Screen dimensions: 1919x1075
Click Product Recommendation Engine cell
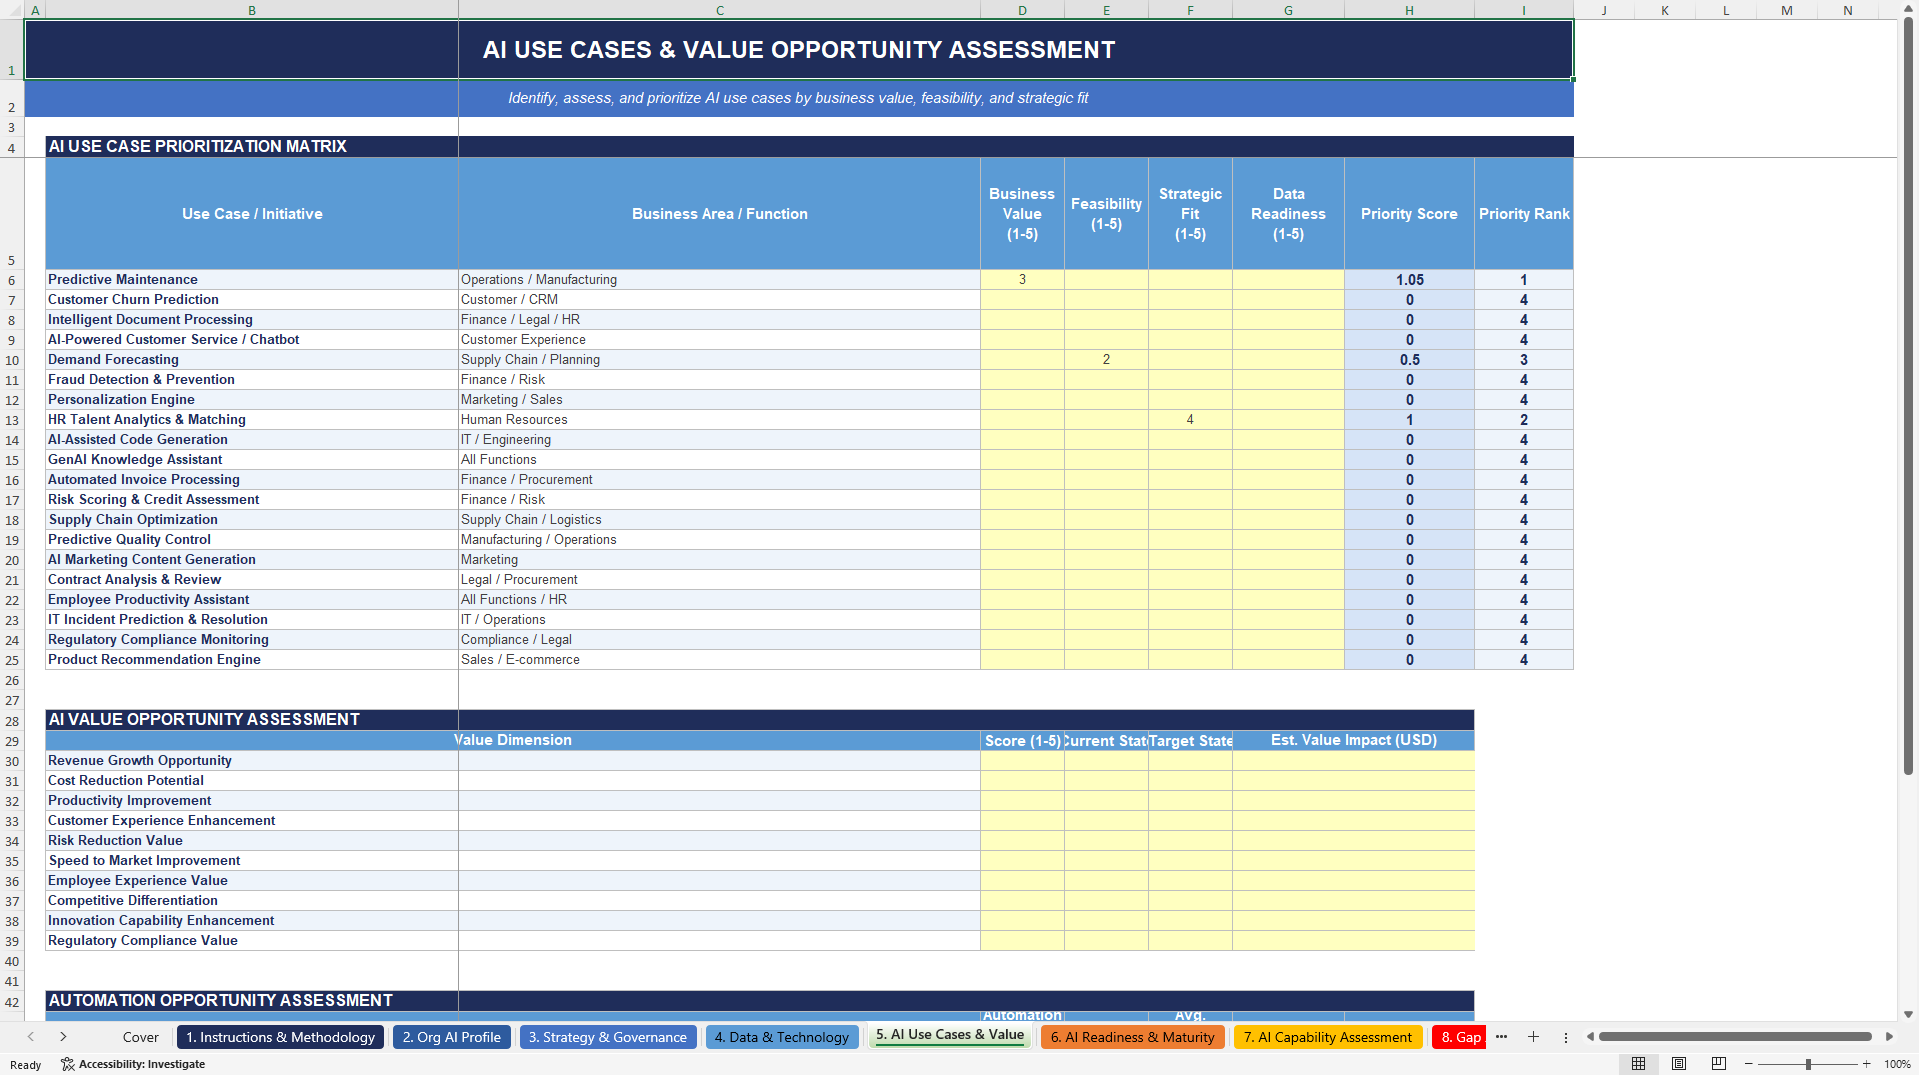252,660
